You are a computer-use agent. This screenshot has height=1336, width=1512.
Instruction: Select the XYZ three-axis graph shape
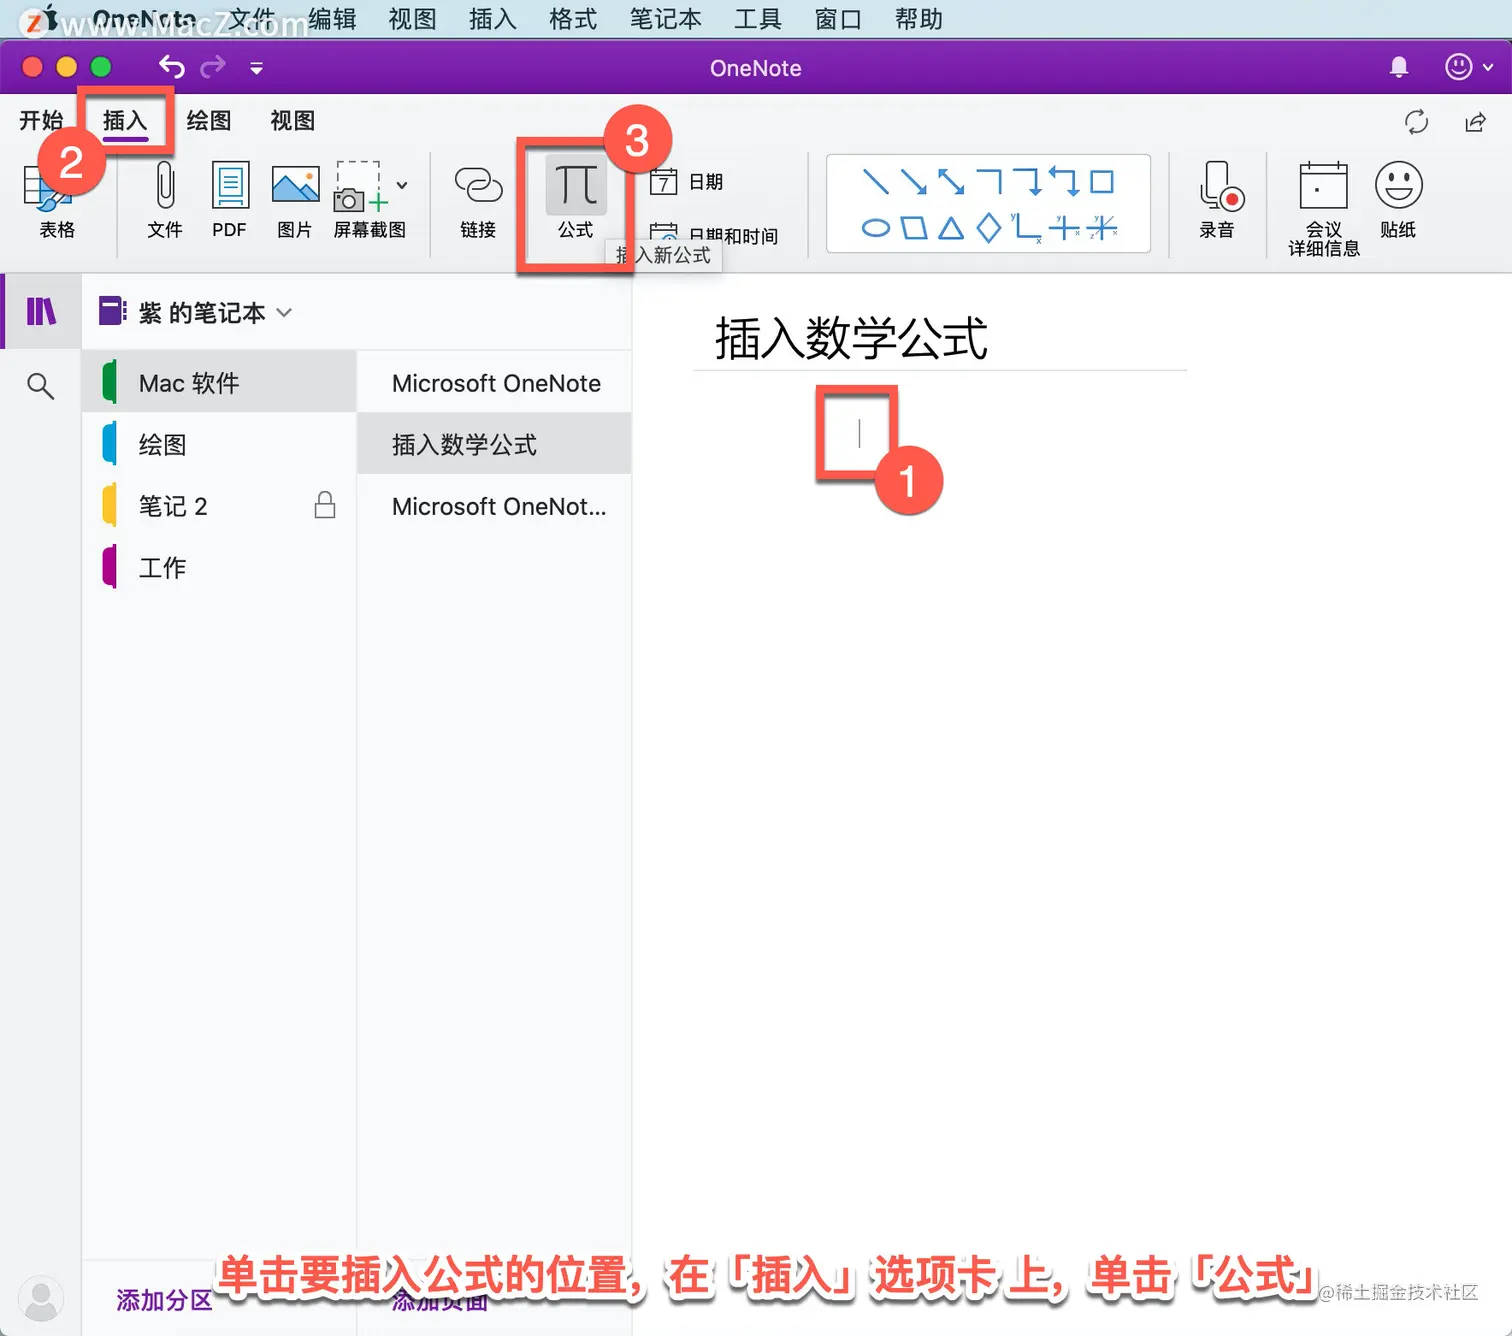click(1102, 228)
